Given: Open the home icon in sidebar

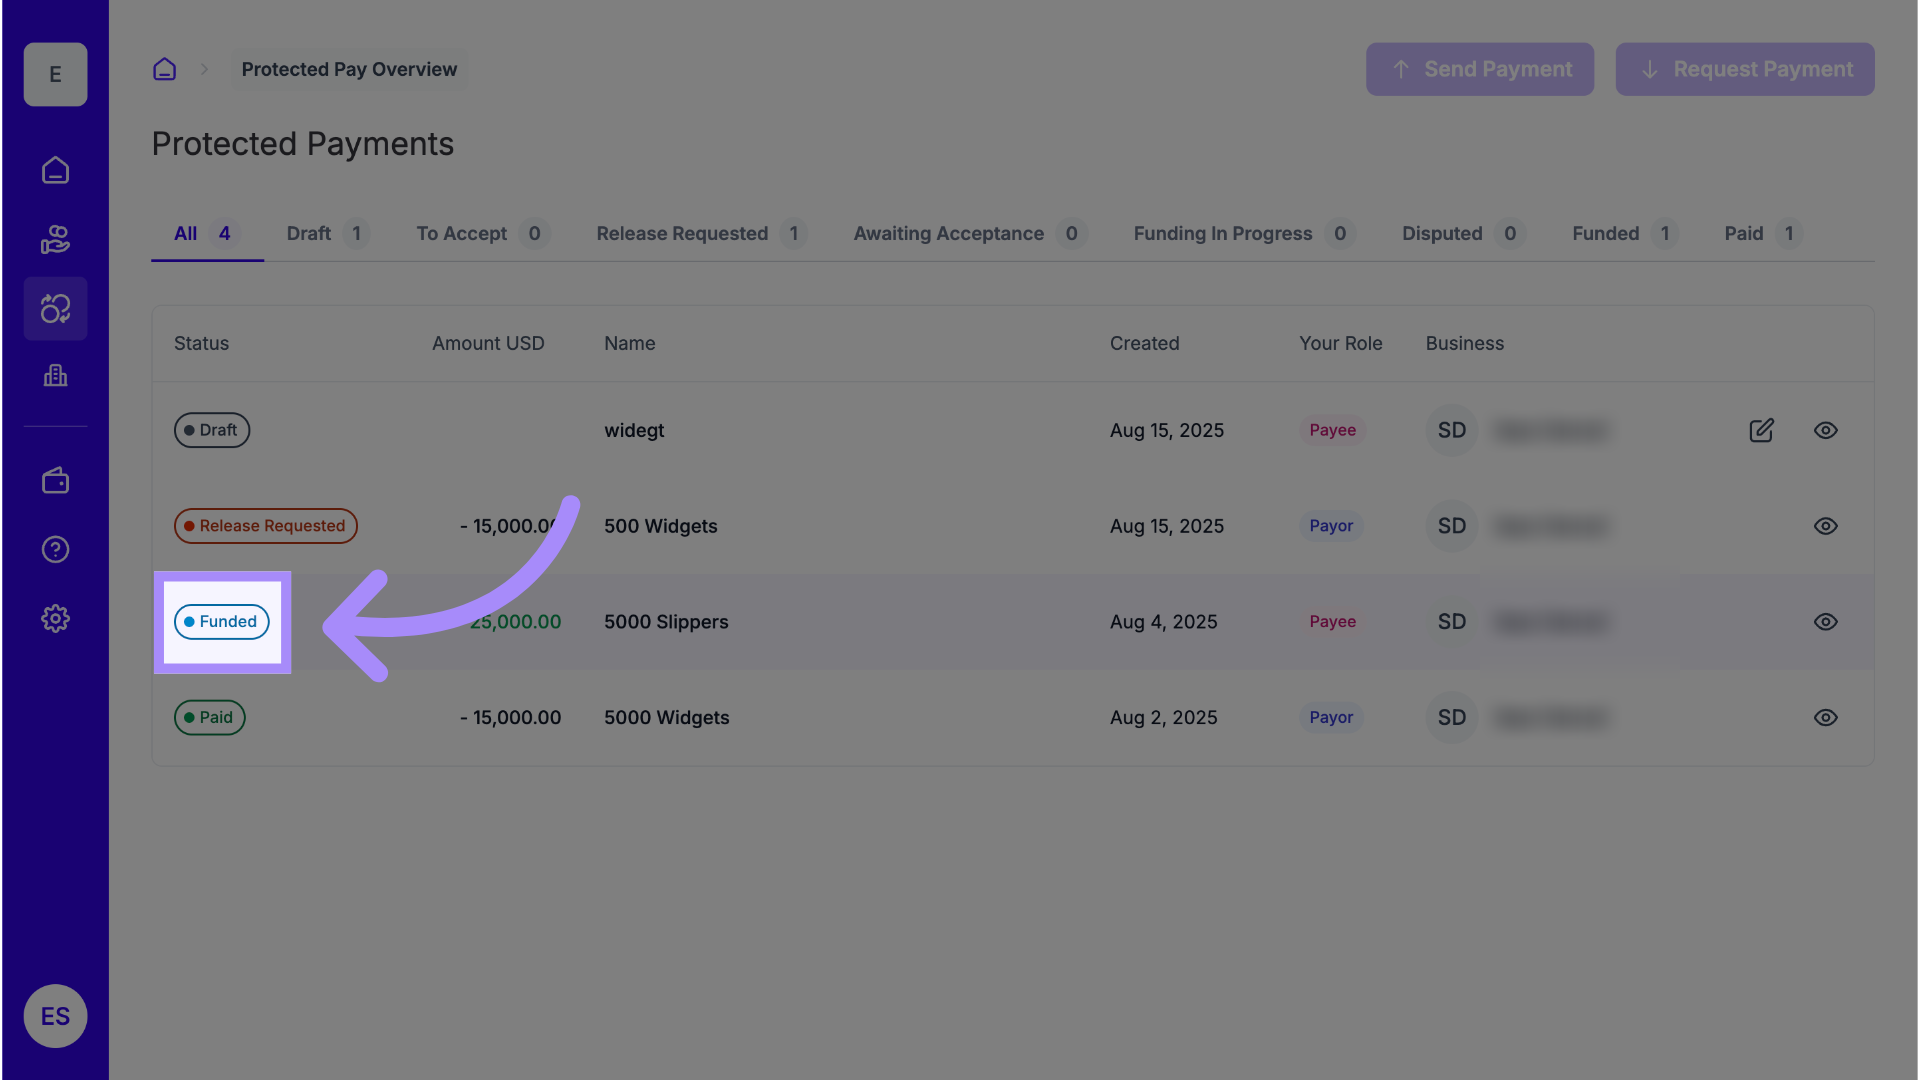Looking at the screenshot, I should pyautogui.click(x=55, y=170).
